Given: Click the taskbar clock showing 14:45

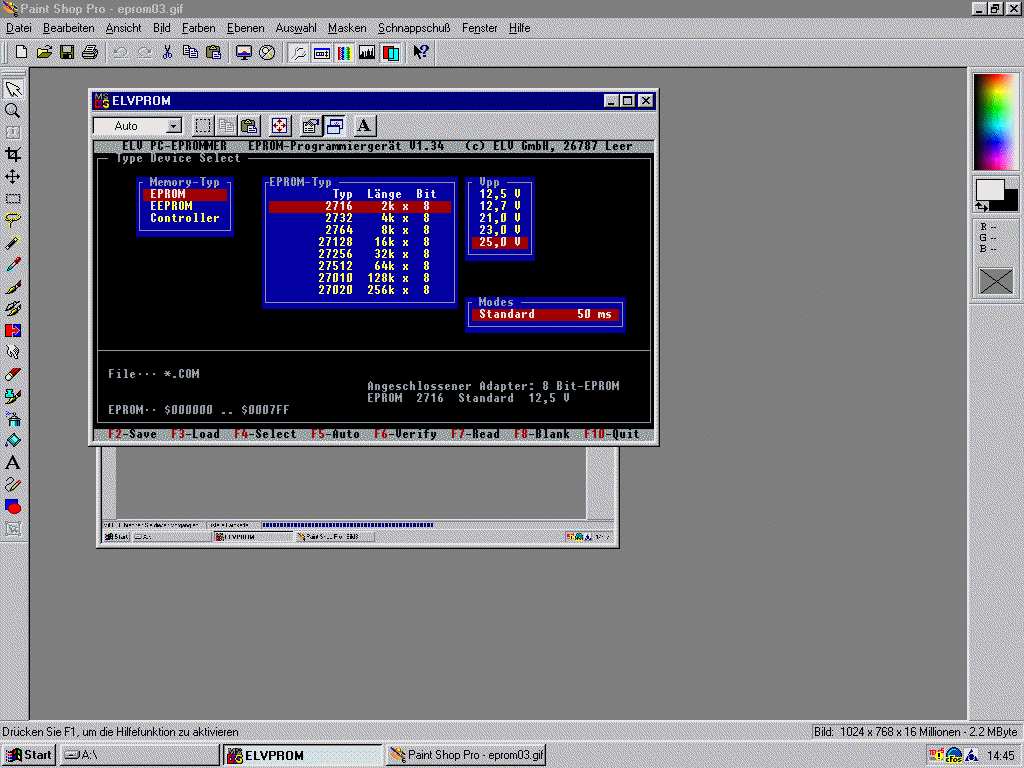Looking at the screenshot, I should click(x=1000, y=756).
